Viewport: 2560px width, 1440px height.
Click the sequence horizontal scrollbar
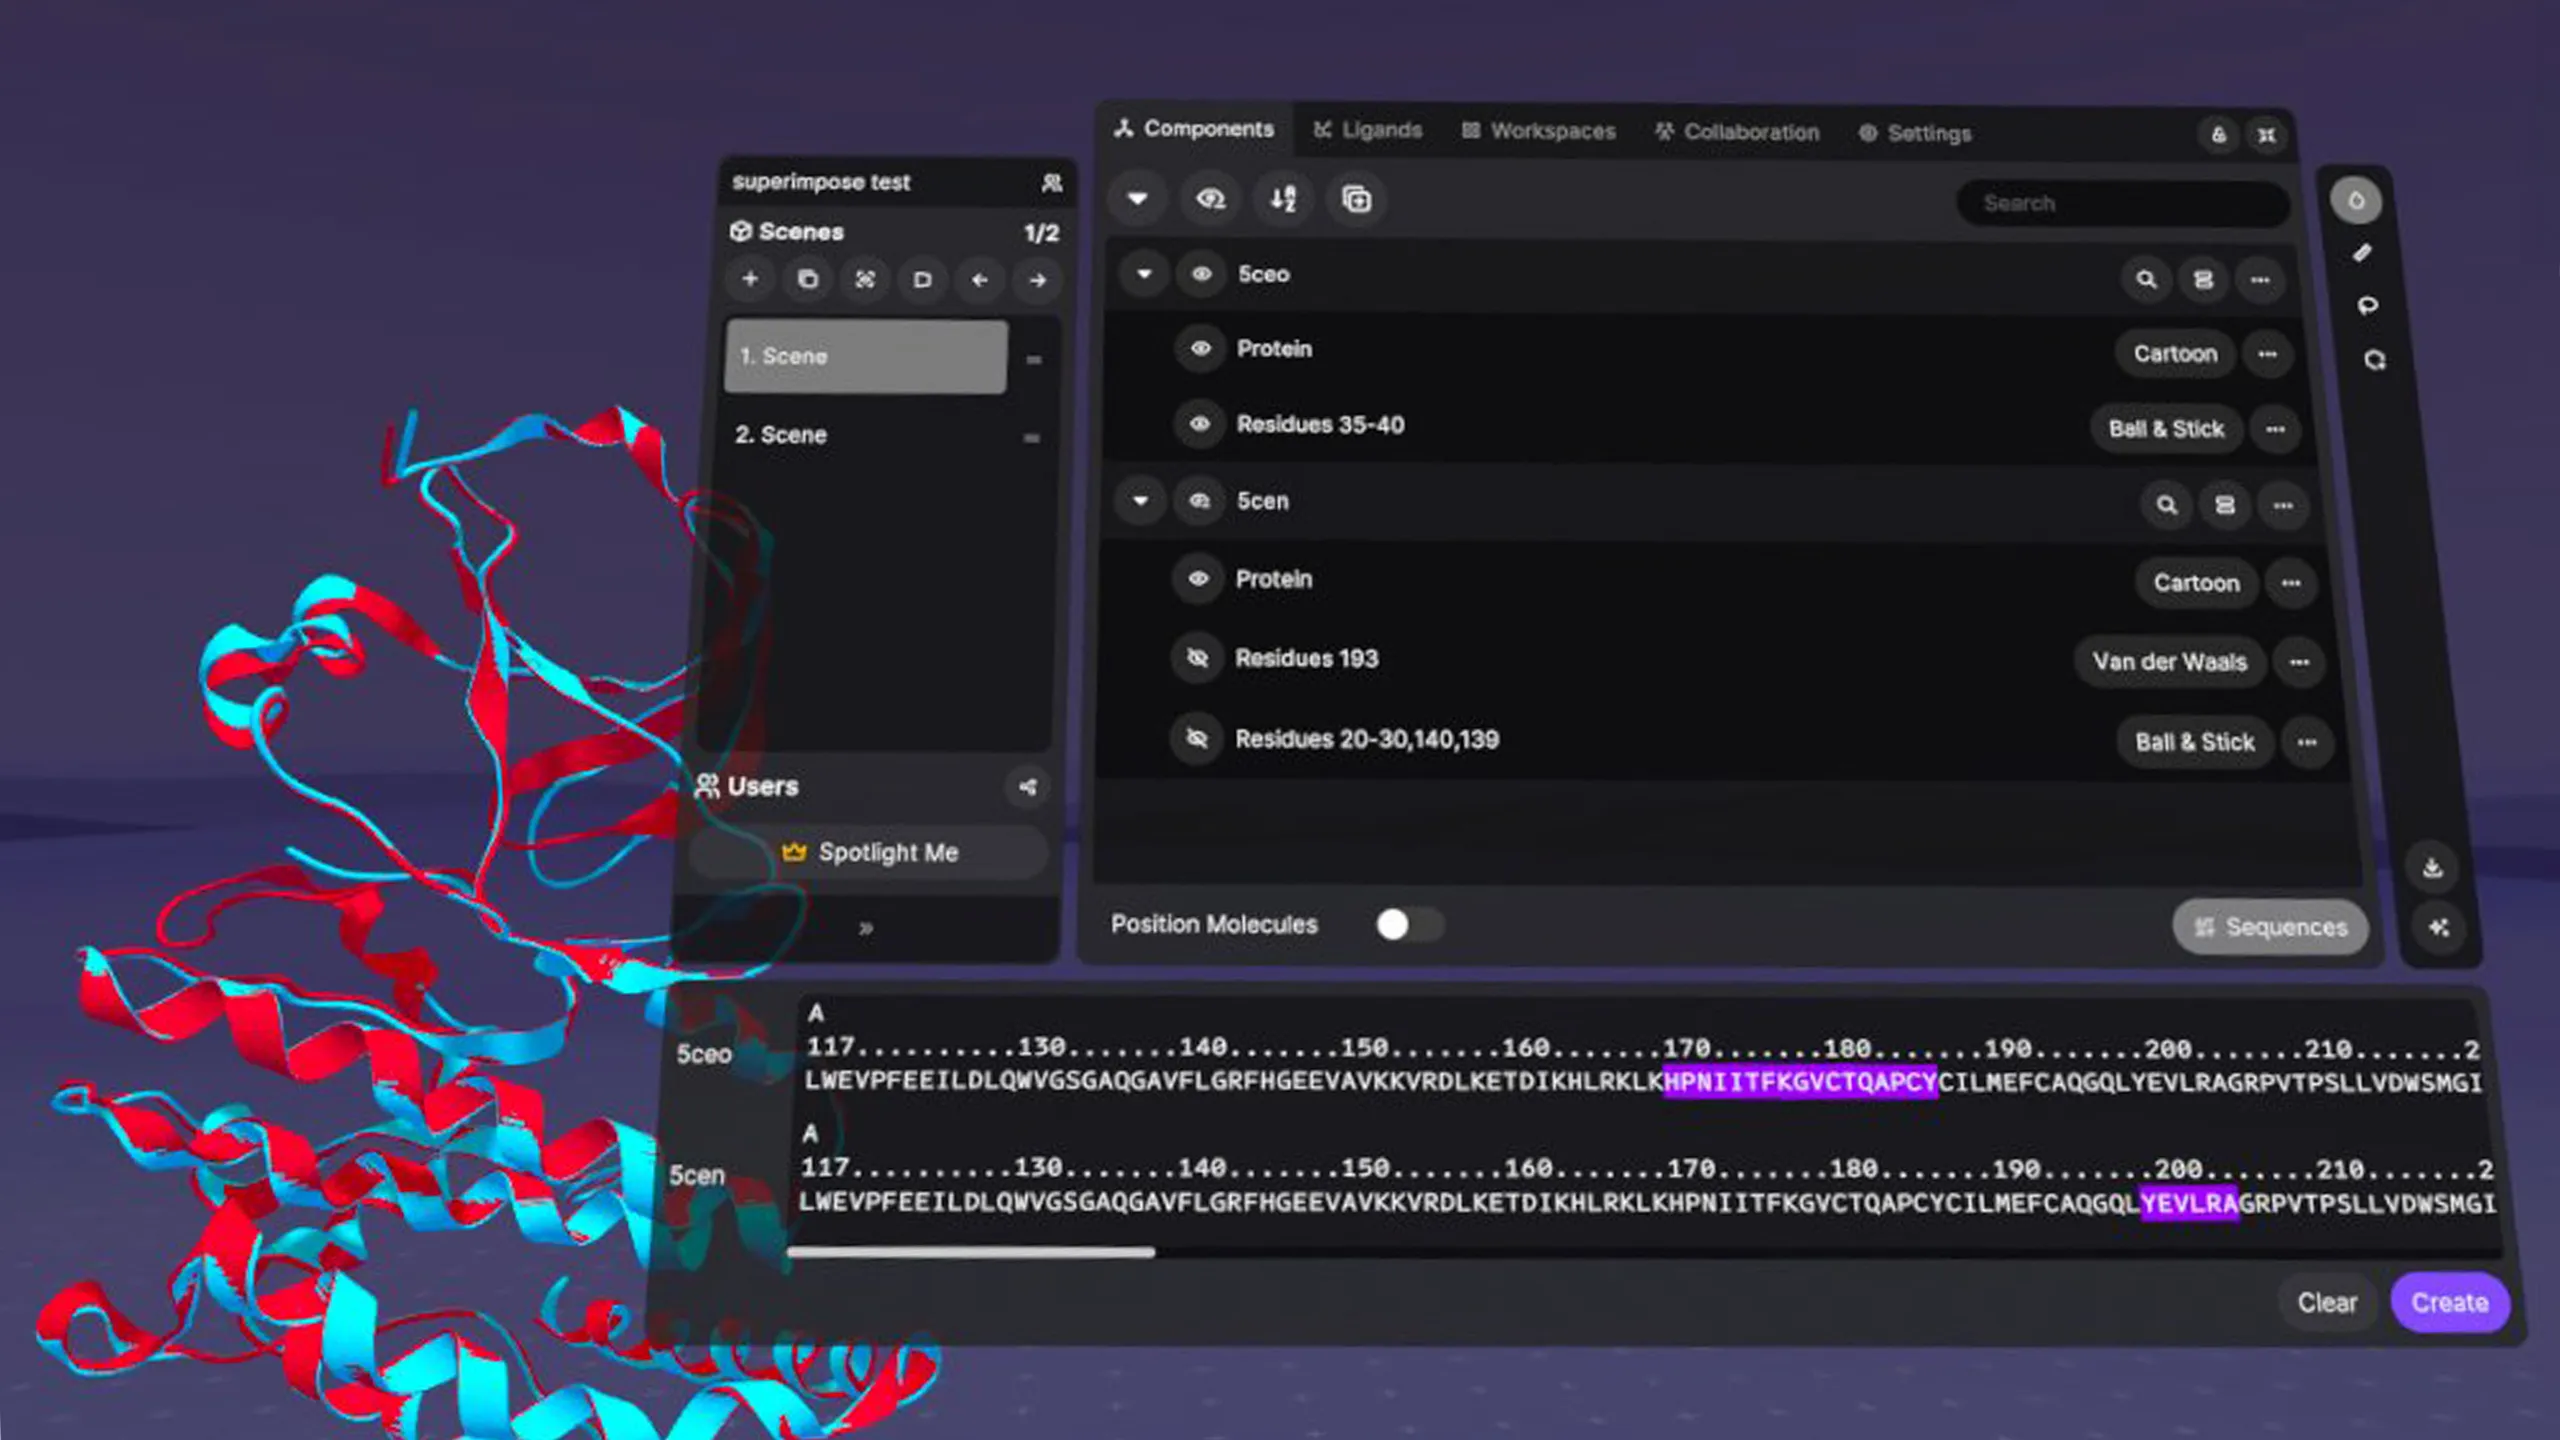(x=970, y=1251)
